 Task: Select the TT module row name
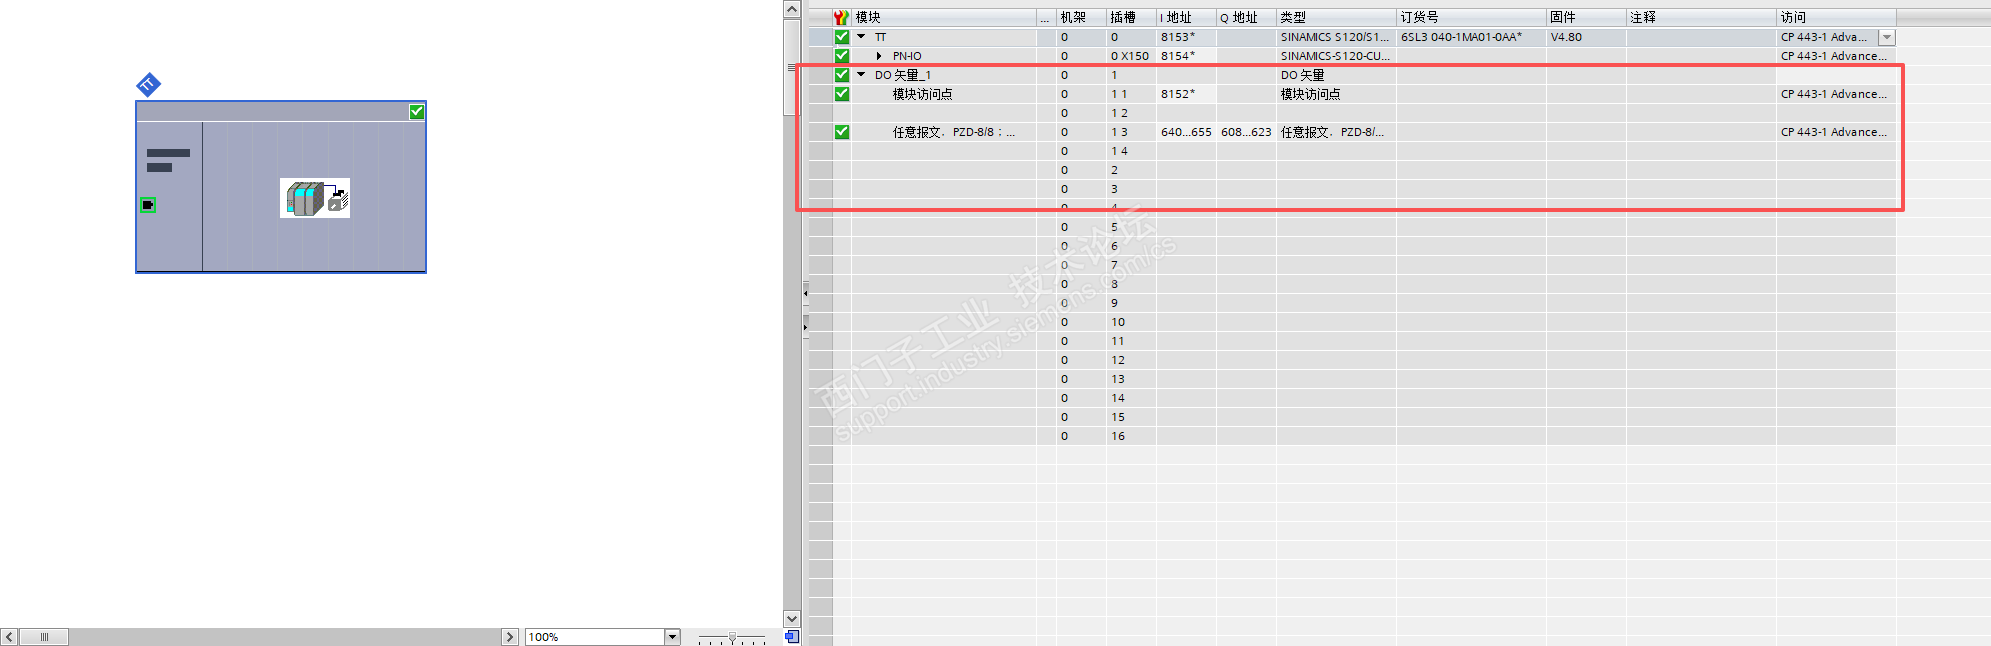881,37
